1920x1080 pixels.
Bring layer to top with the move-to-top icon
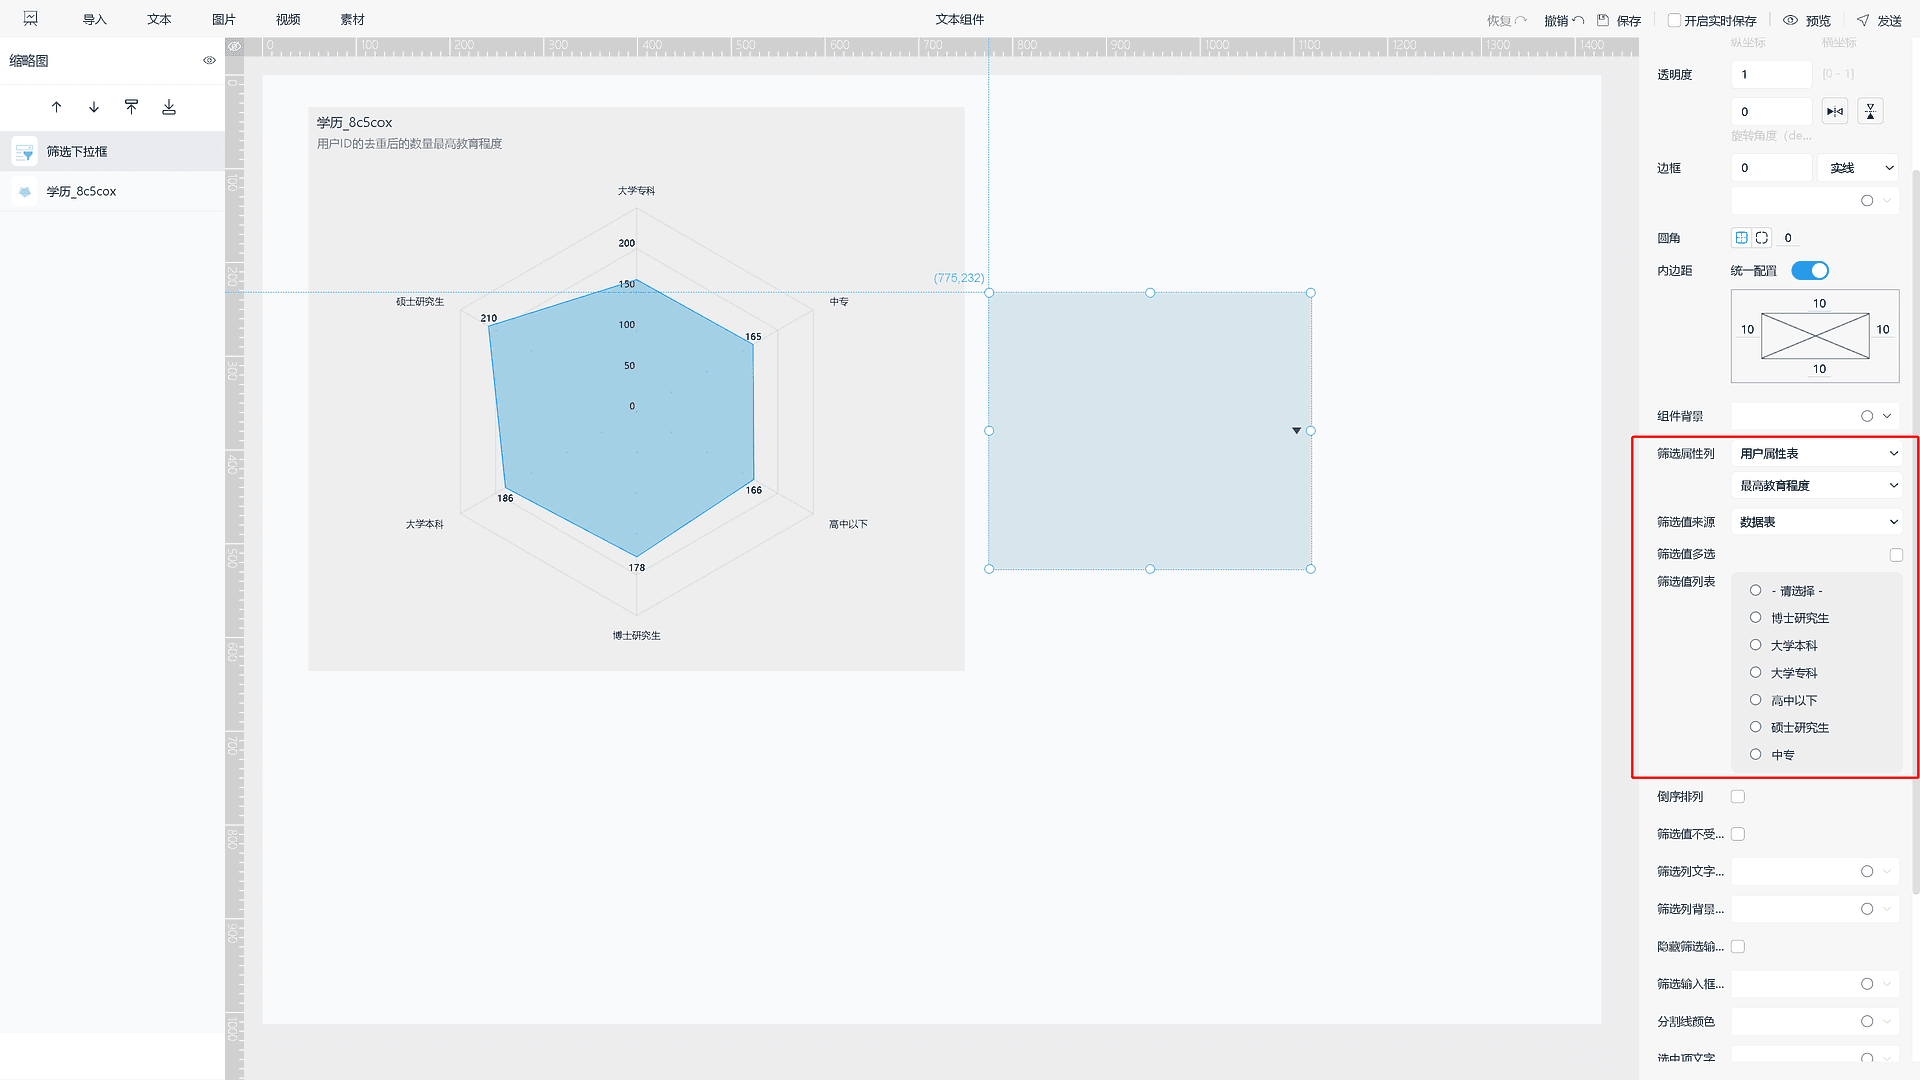point(131,107)
